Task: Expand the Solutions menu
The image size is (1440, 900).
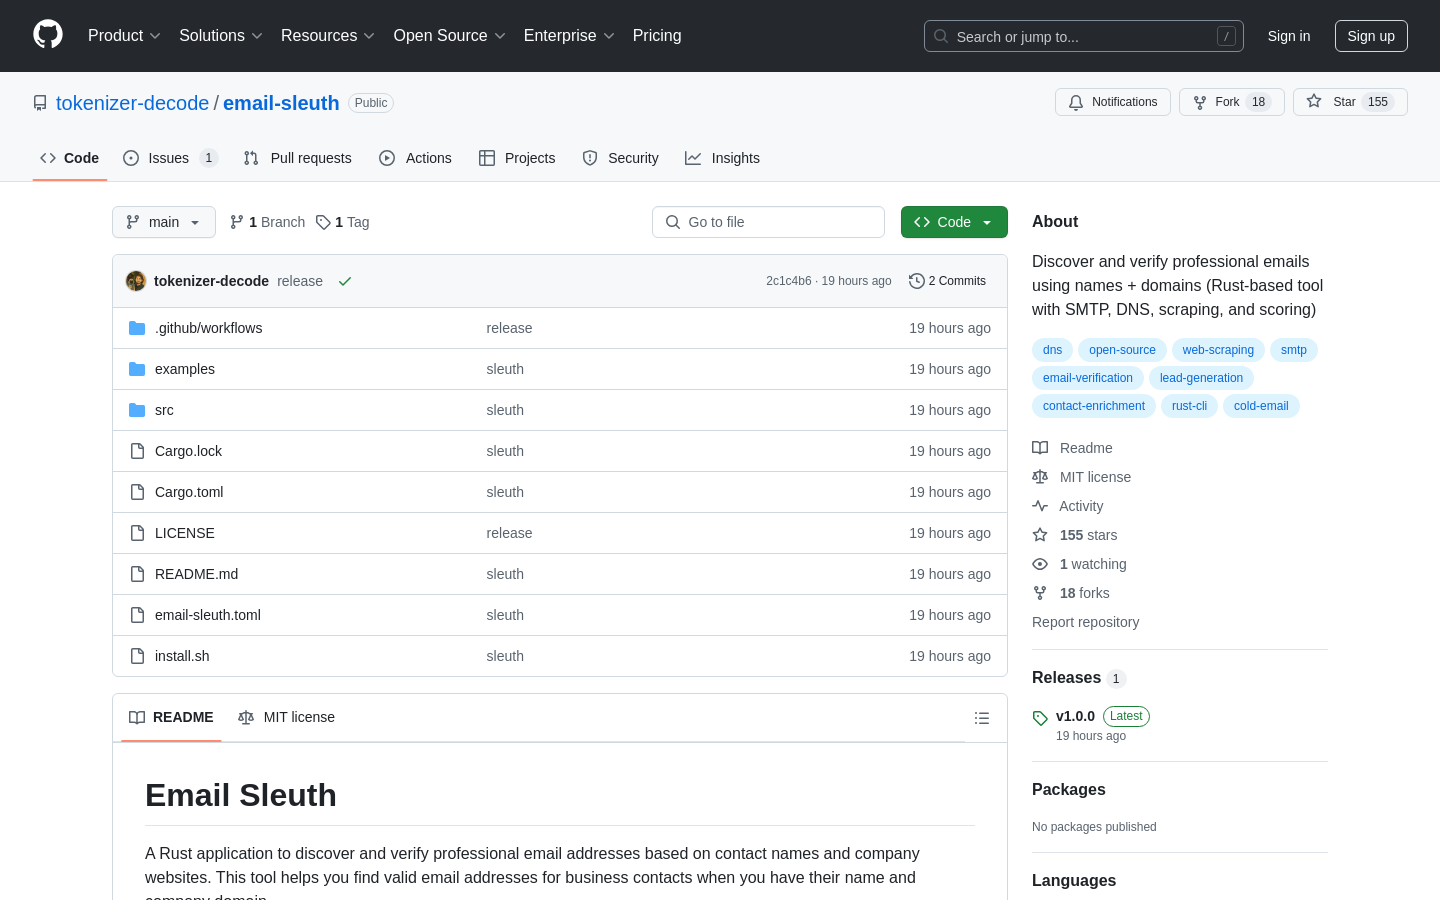Action: (x=221, y=36)
